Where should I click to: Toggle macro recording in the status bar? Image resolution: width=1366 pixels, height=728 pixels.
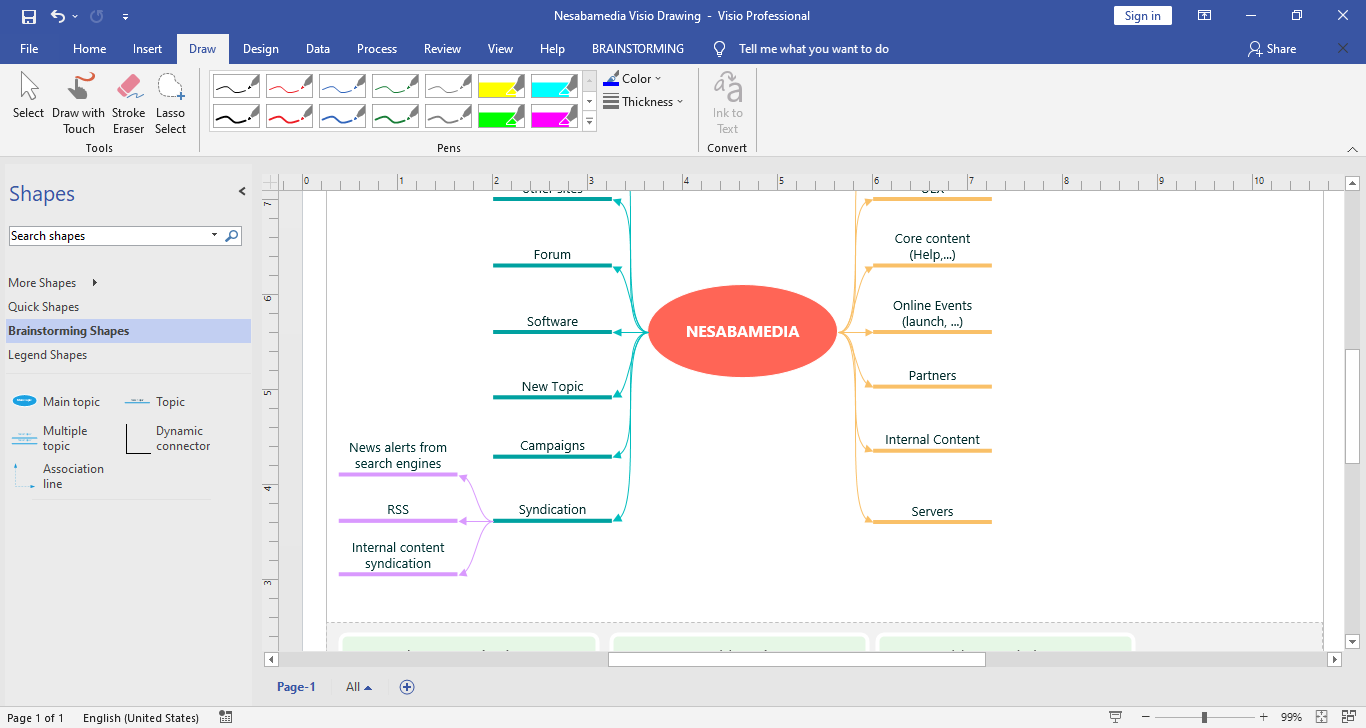[x=226, y=717]
